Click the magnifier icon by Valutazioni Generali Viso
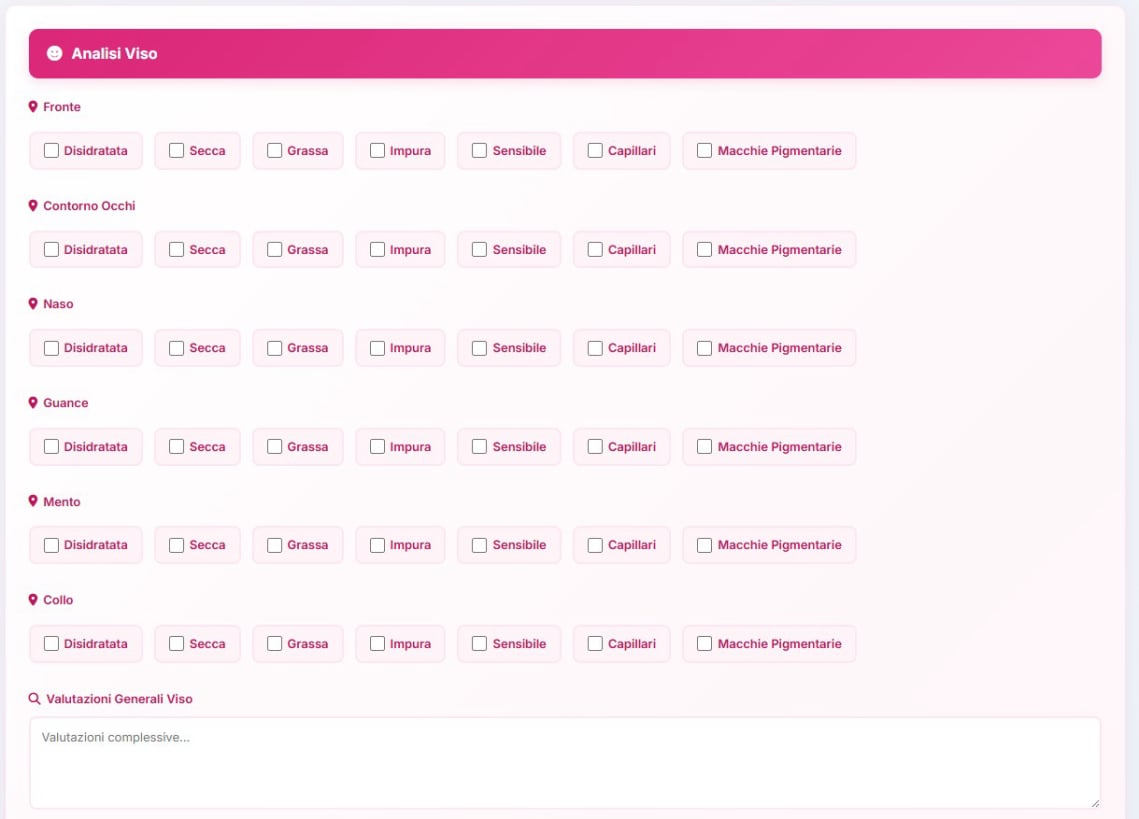The height and width of the screenshot is (819, 1139). coord(34,699)
